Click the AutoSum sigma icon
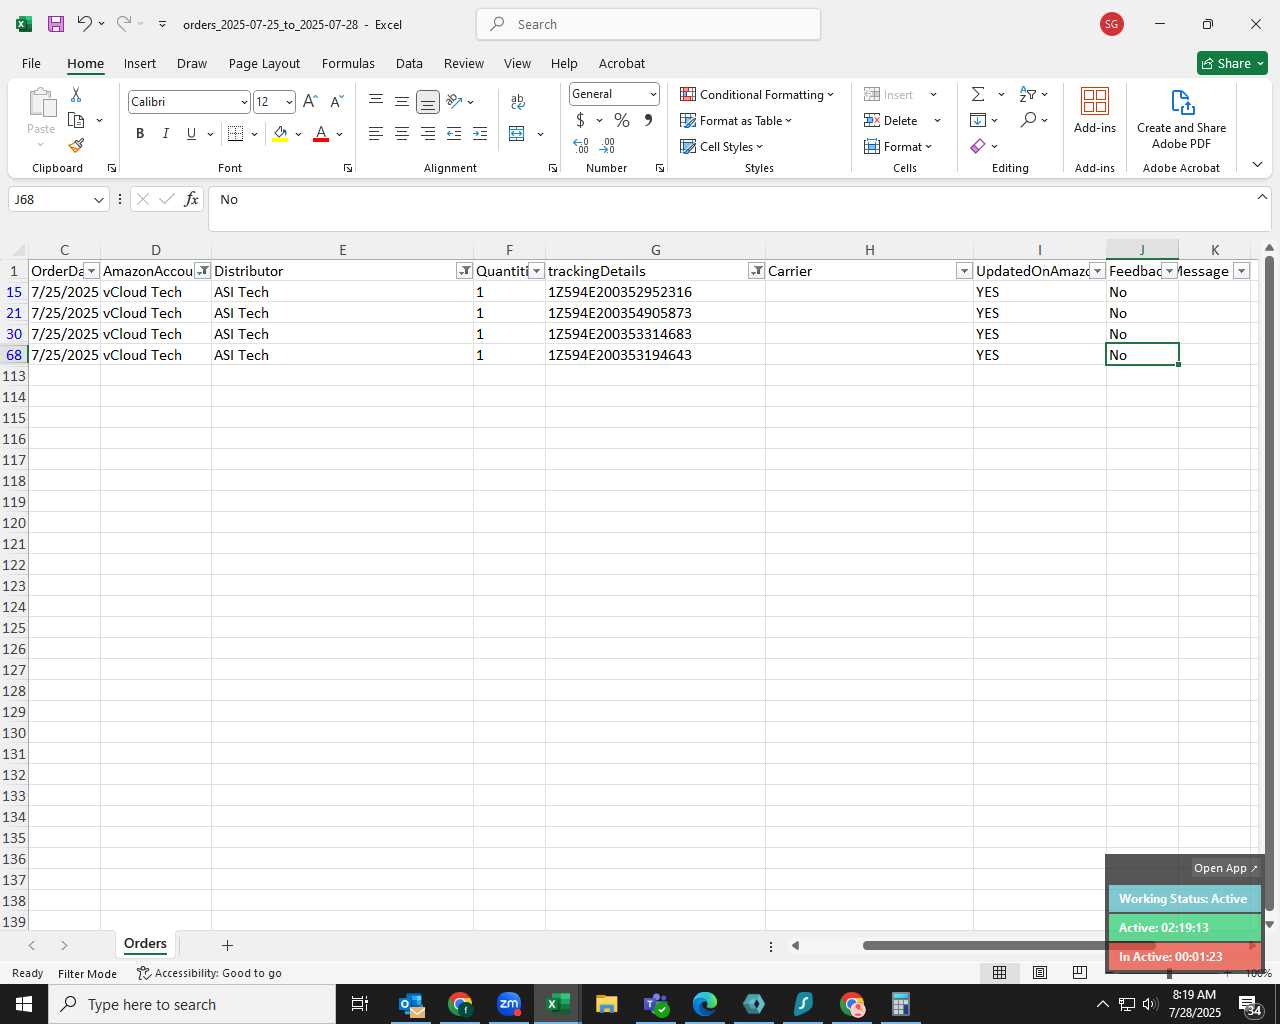 pyautogui.click(x=978, y=94)
